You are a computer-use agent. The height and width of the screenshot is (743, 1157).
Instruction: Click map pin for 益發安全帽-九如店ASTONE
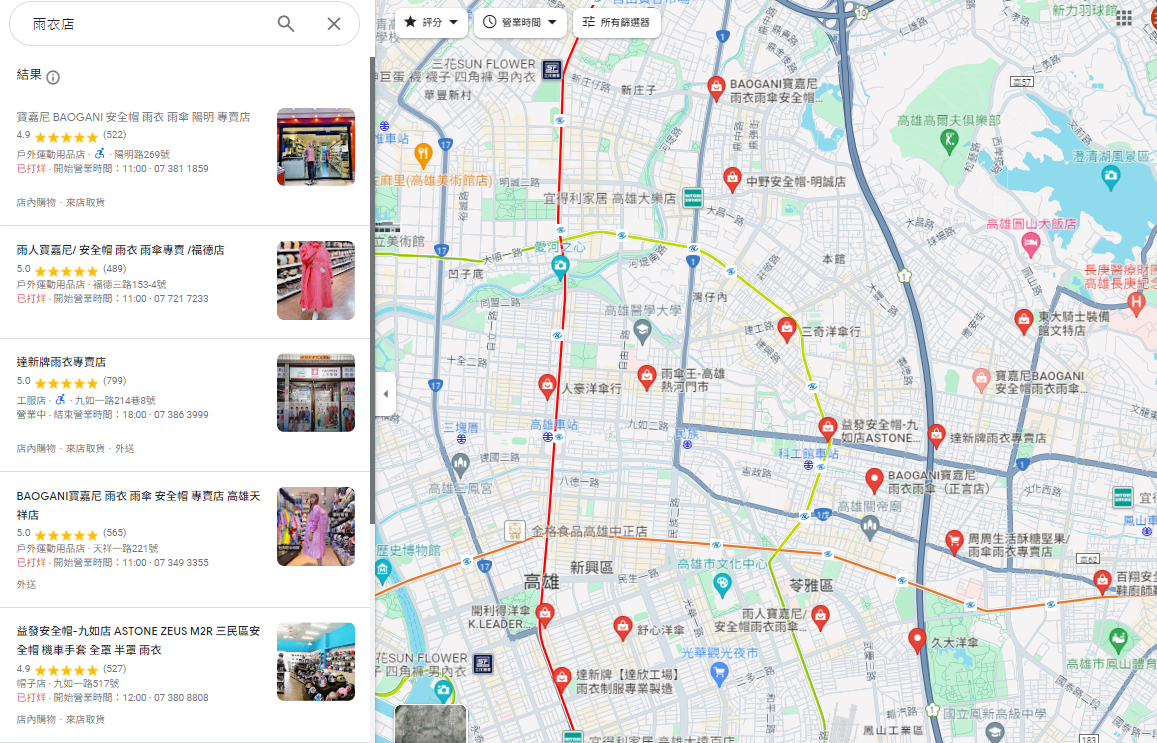point(828,429)
